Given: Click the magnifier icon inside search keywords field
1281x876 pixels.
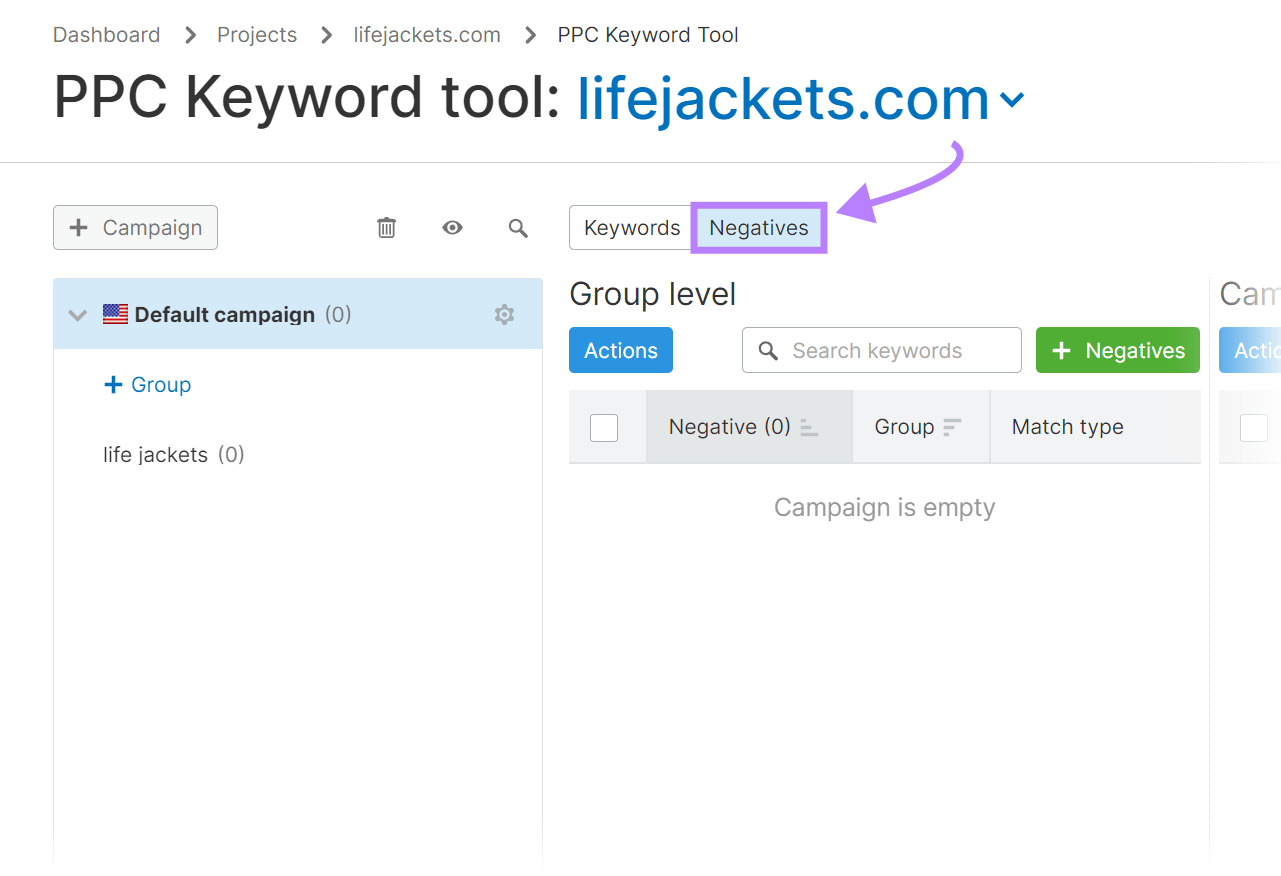Looking at the screenshot, I should (768, 350).
